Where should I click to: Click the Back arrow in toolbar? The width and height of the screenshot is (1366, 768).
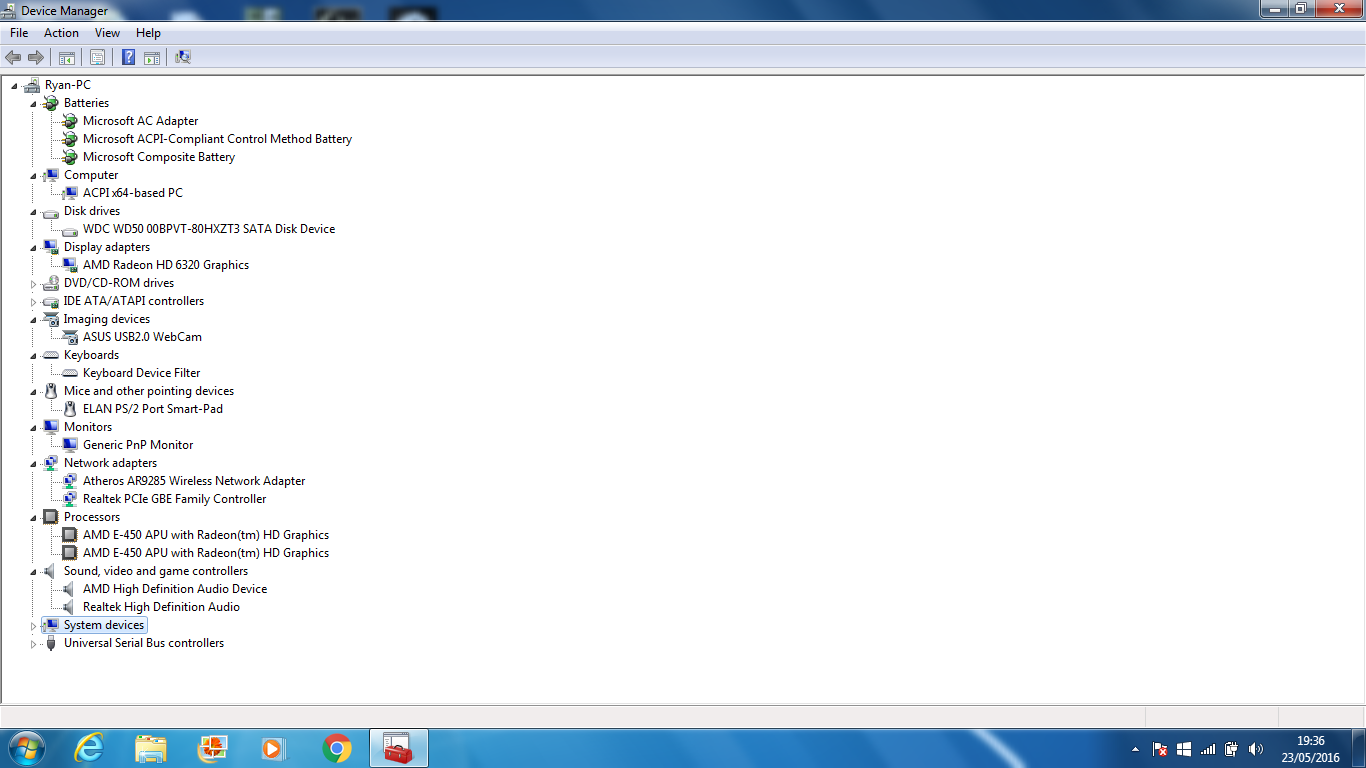[x=13, y=57]
